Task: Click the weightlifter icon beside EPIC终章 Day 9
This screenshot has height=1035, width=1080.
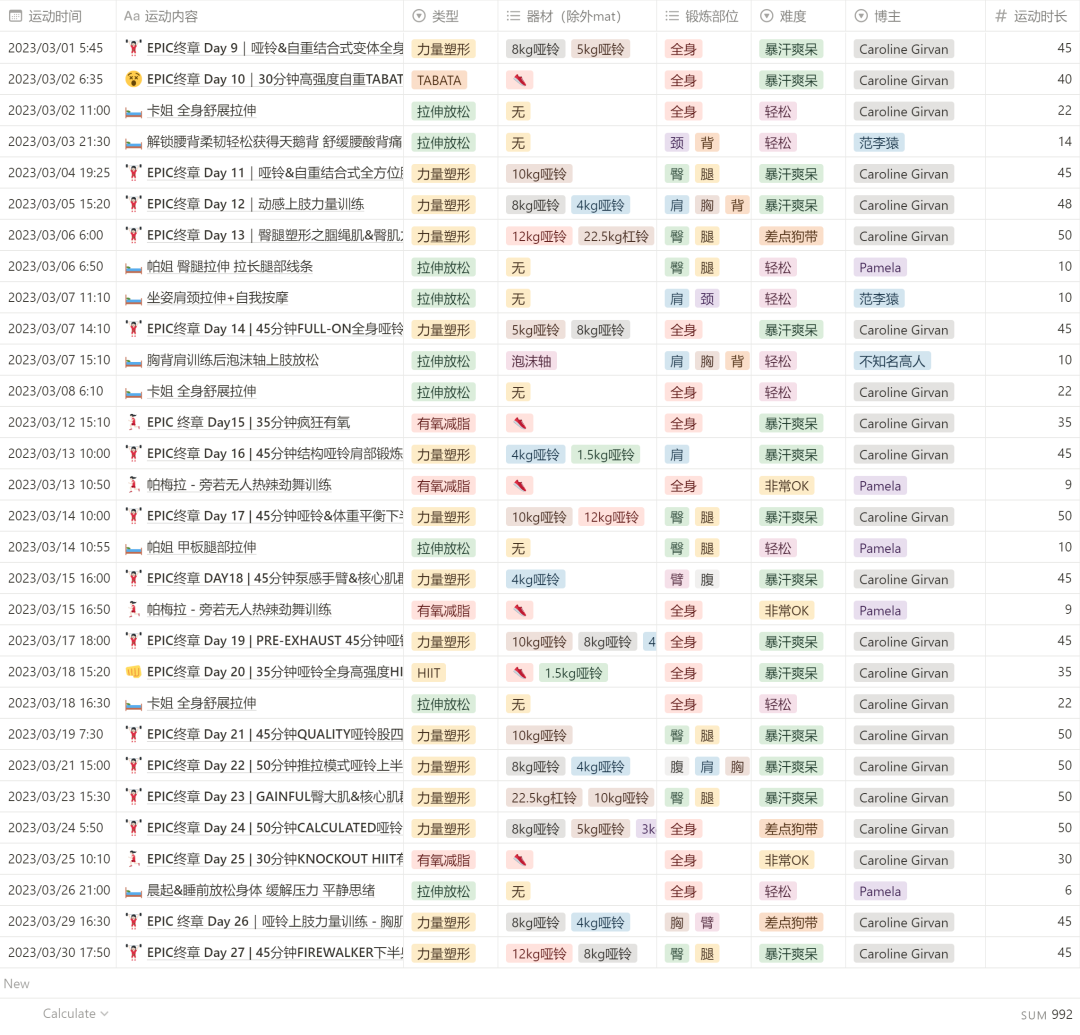Action: point(134,48)
